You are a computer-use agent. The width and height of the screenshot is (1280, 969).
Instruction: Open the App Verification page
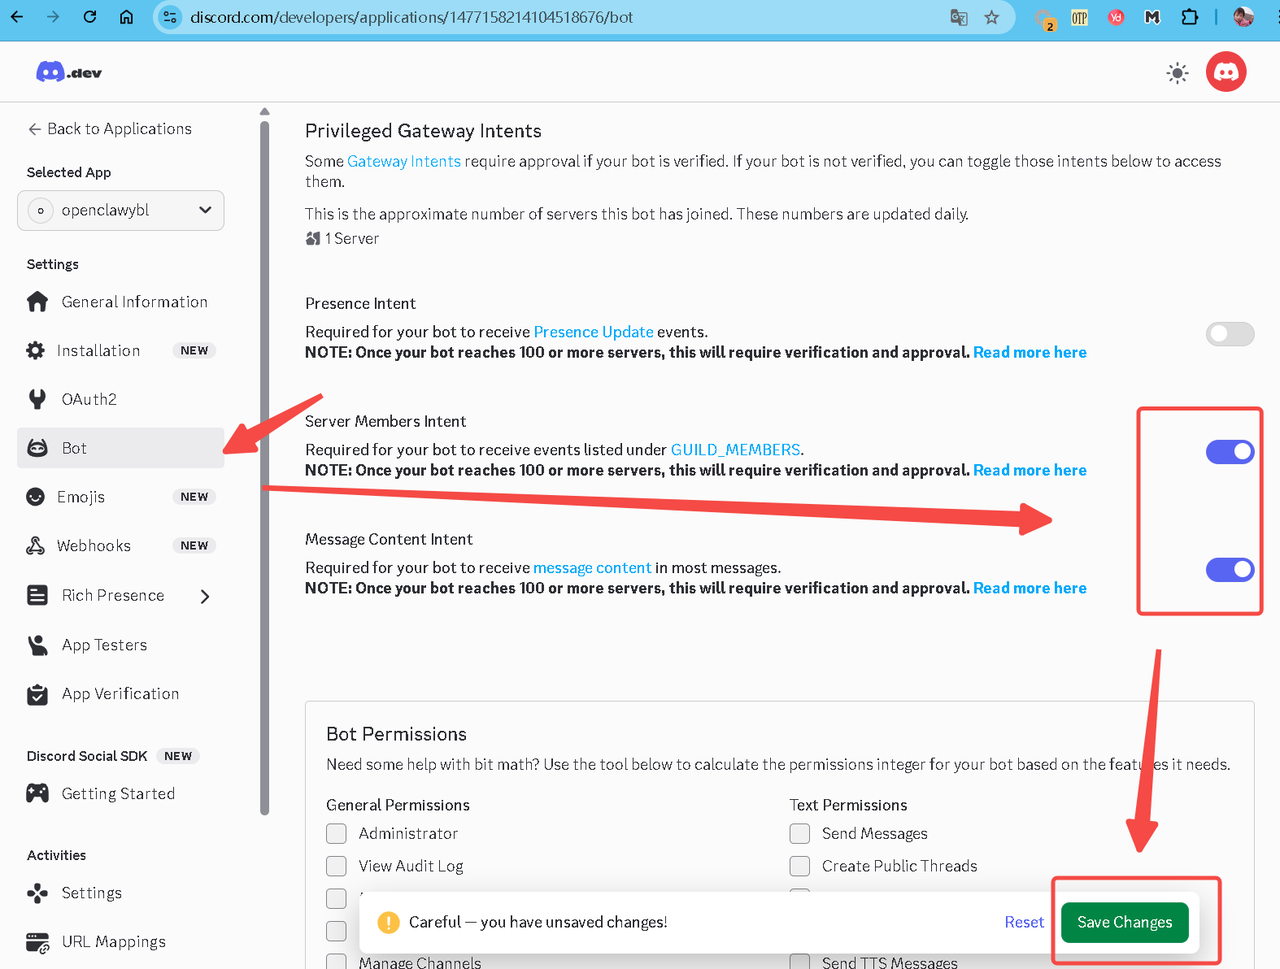point(121,694)
